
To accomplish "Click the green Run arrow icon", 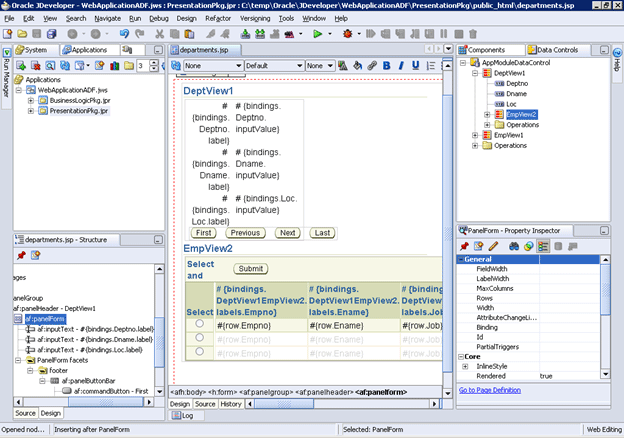I will point(318,34).
